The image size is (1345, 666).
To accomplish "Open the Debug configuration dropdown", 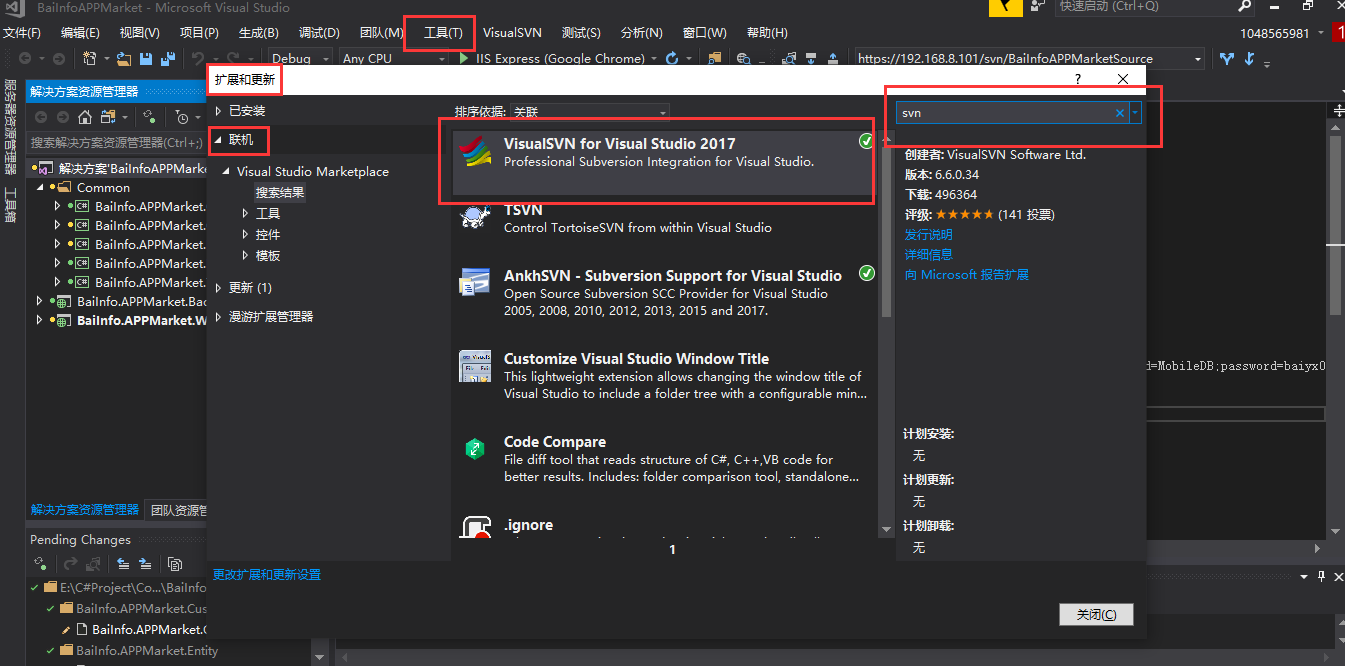I will 324,59.
